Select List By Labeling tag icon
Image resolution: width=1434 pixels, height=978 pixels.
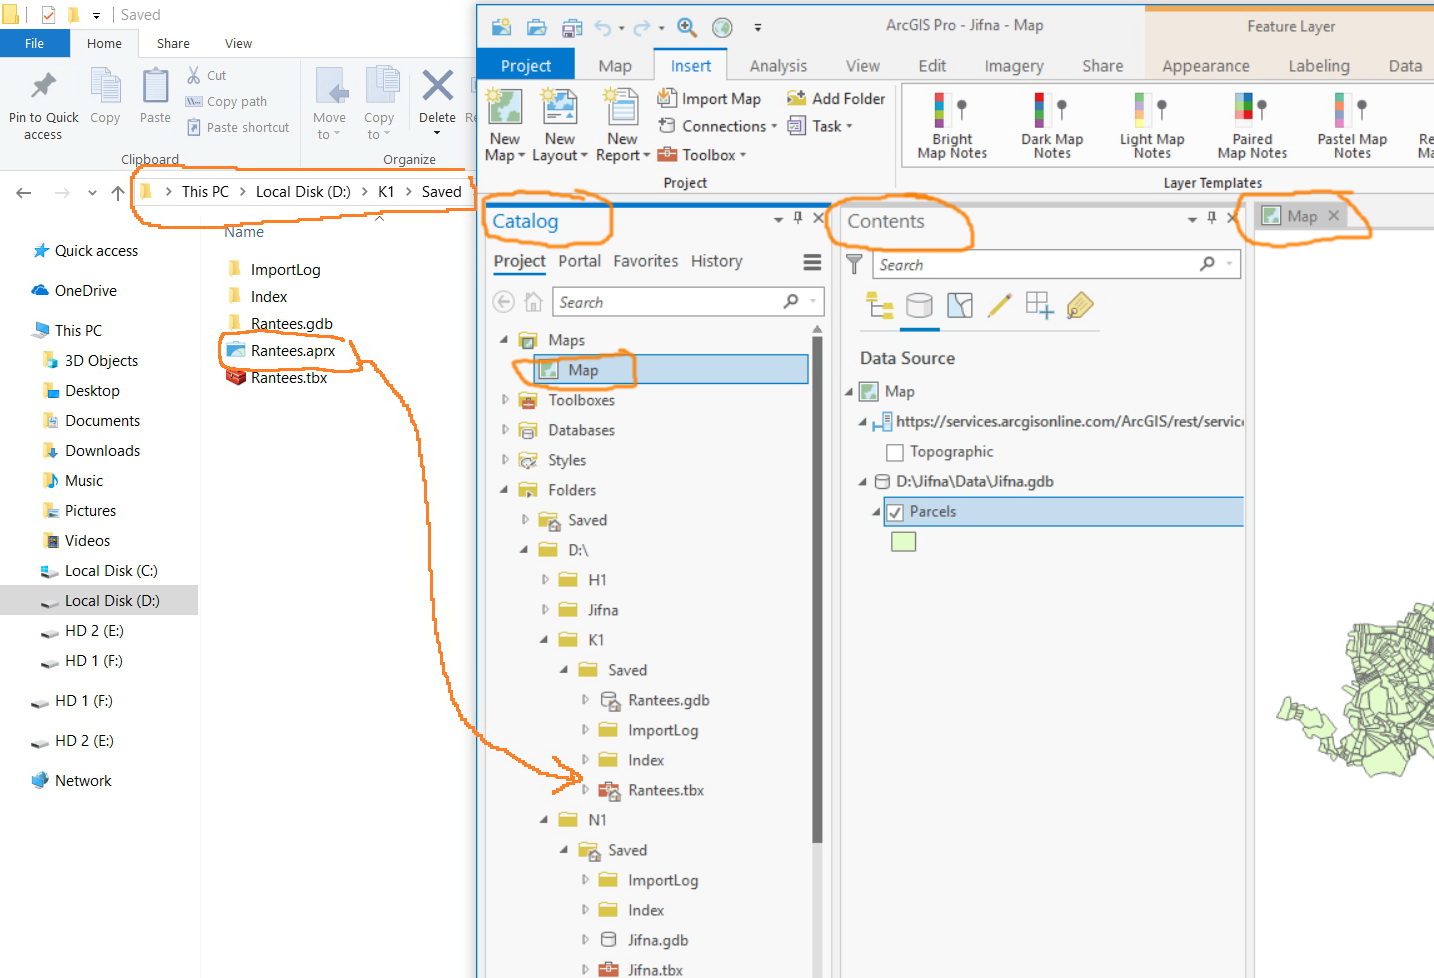tap(1080, 305)
